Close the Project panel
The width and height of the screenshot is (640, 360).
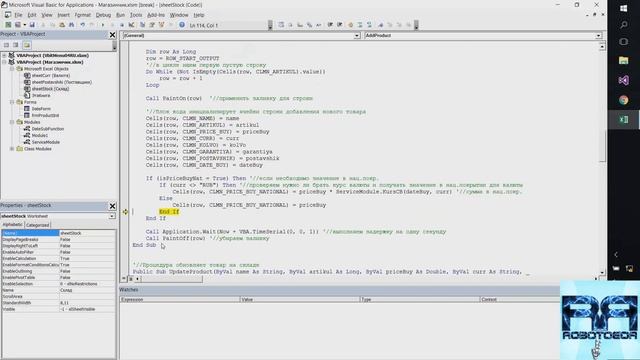click(x=112, y=35)
